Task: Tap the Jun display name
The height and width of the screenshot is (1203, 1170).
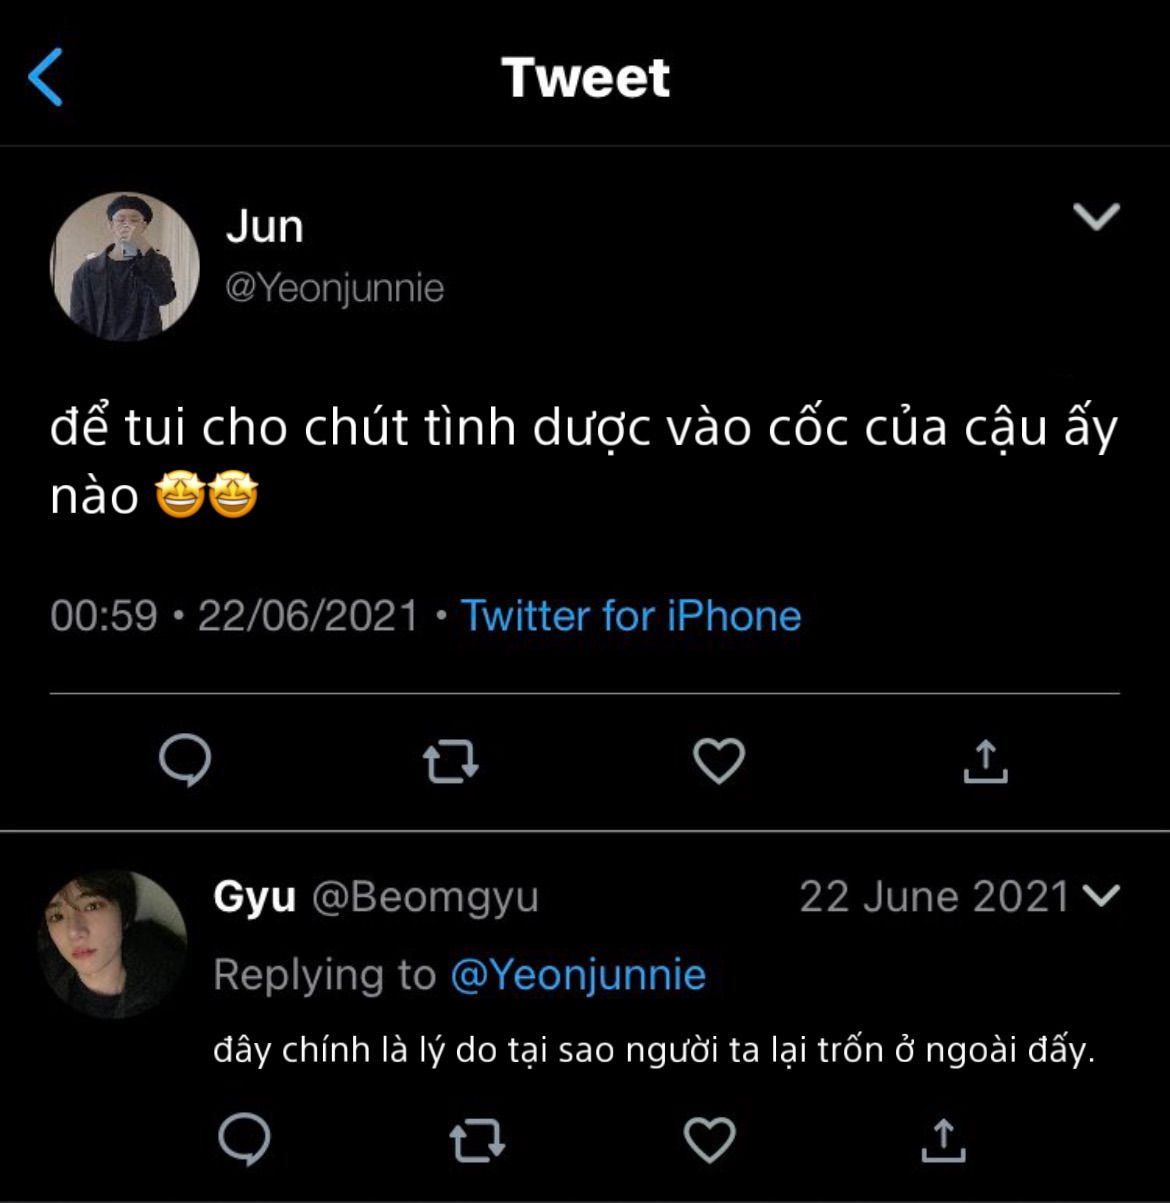Action: coord(264,226)
